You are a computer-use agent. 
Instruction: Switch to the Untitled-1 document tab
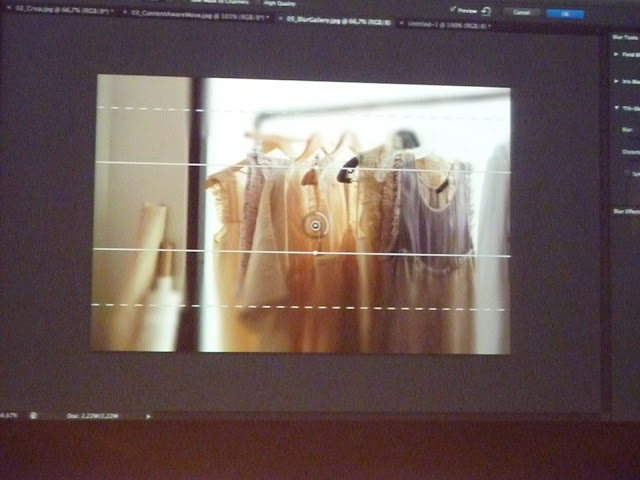pos(449,25)
